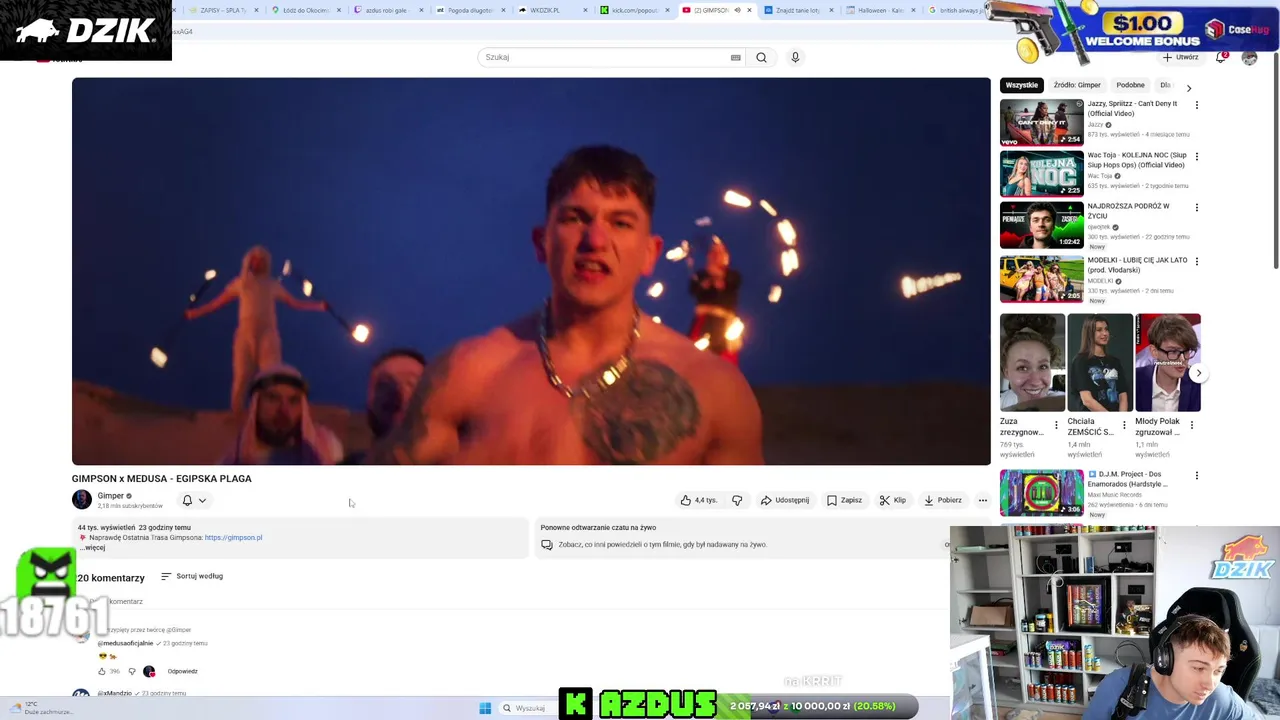Open the Zuza zrezygnow... short

coord(1032,363)
